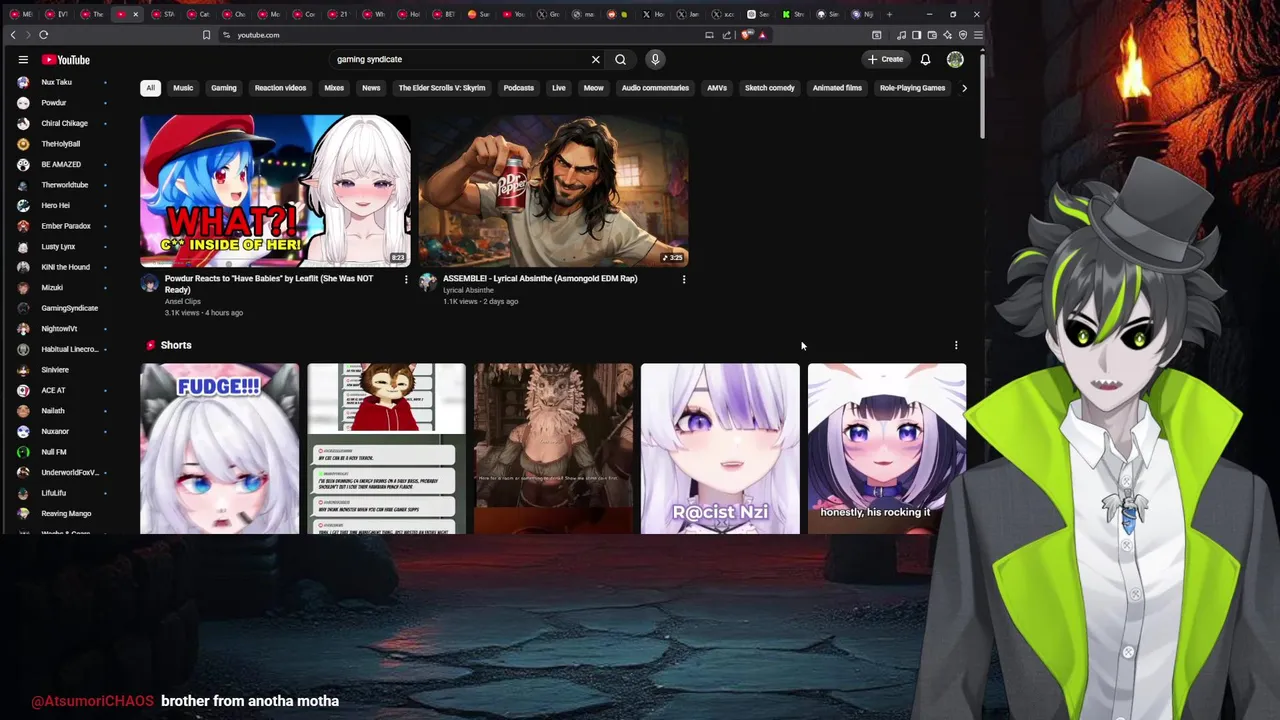Screen dimensions: 1280x720
Task: Close the active YouTube tab
Action: [x=135, y=14]
